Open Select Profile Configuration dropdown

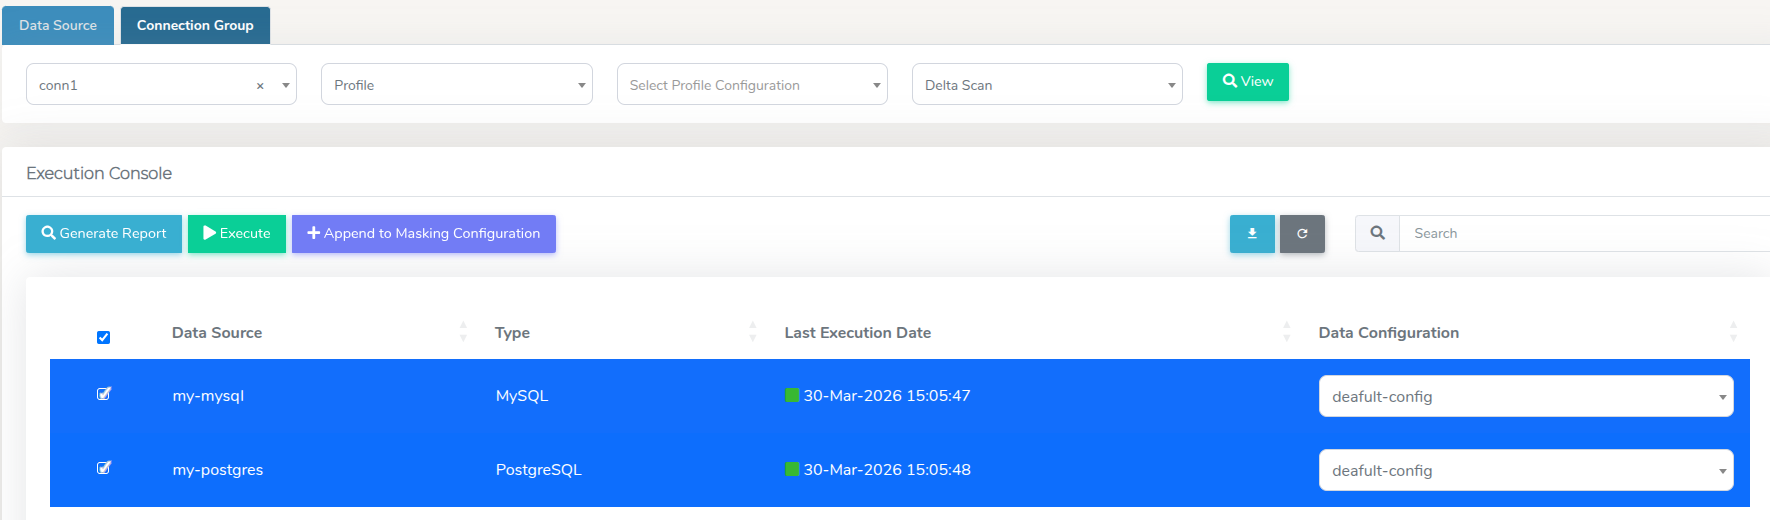pyautogui.click(x=752, y=85)
